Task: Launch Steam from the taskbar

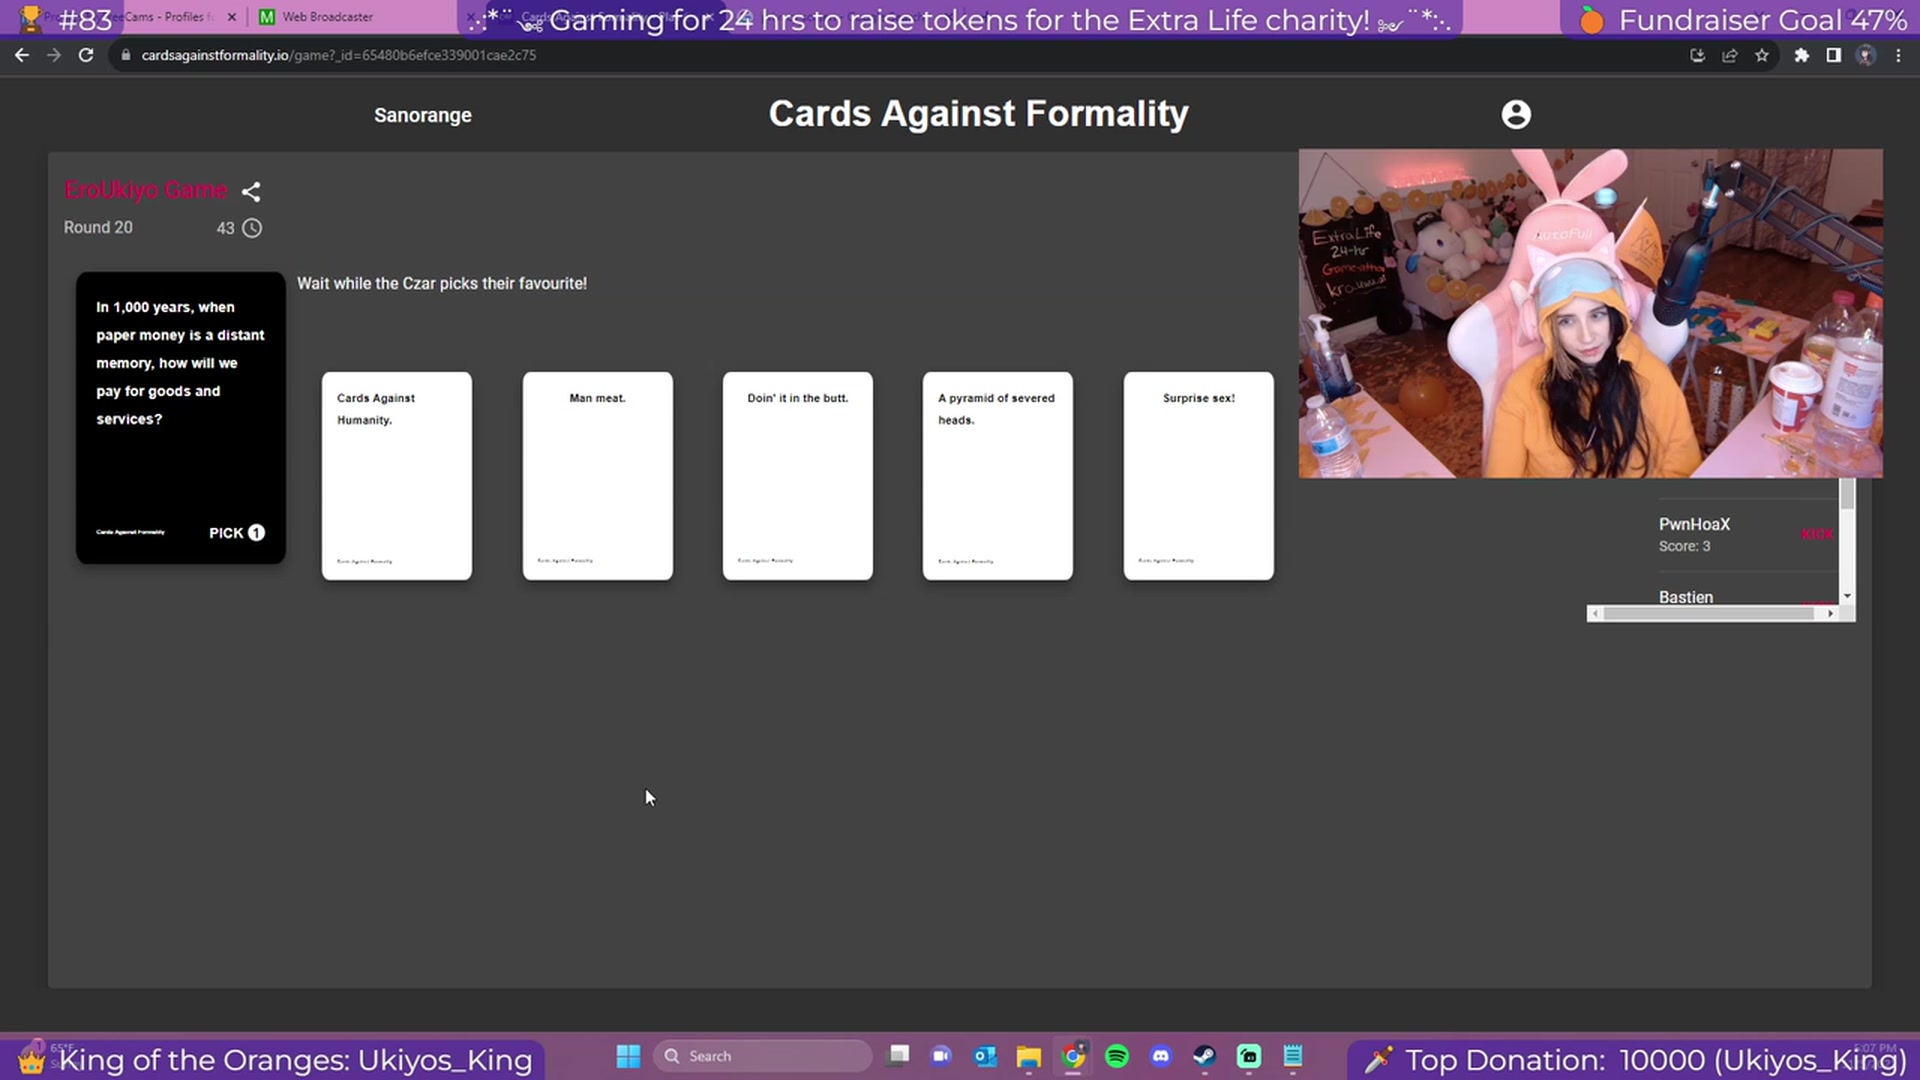Action: click(x=1205, y=1056)
